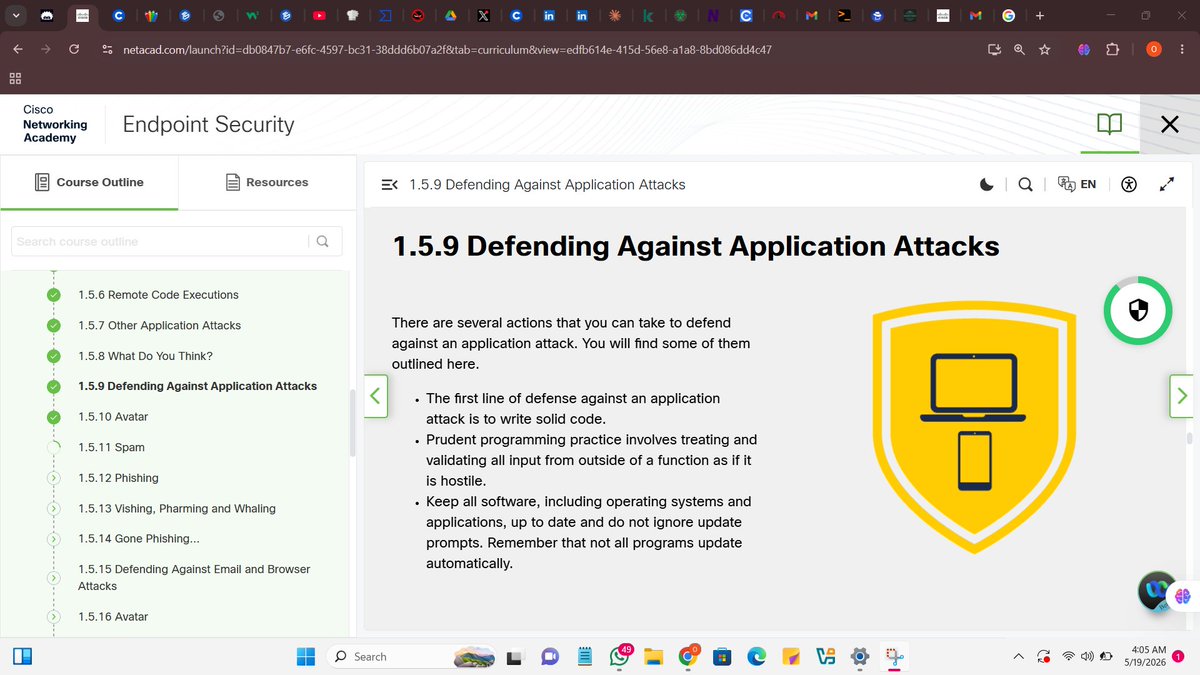Open 1.5.11 Spam in the outline
The width and height of the screenshot is (1200, 675).
tap(111, 447)
